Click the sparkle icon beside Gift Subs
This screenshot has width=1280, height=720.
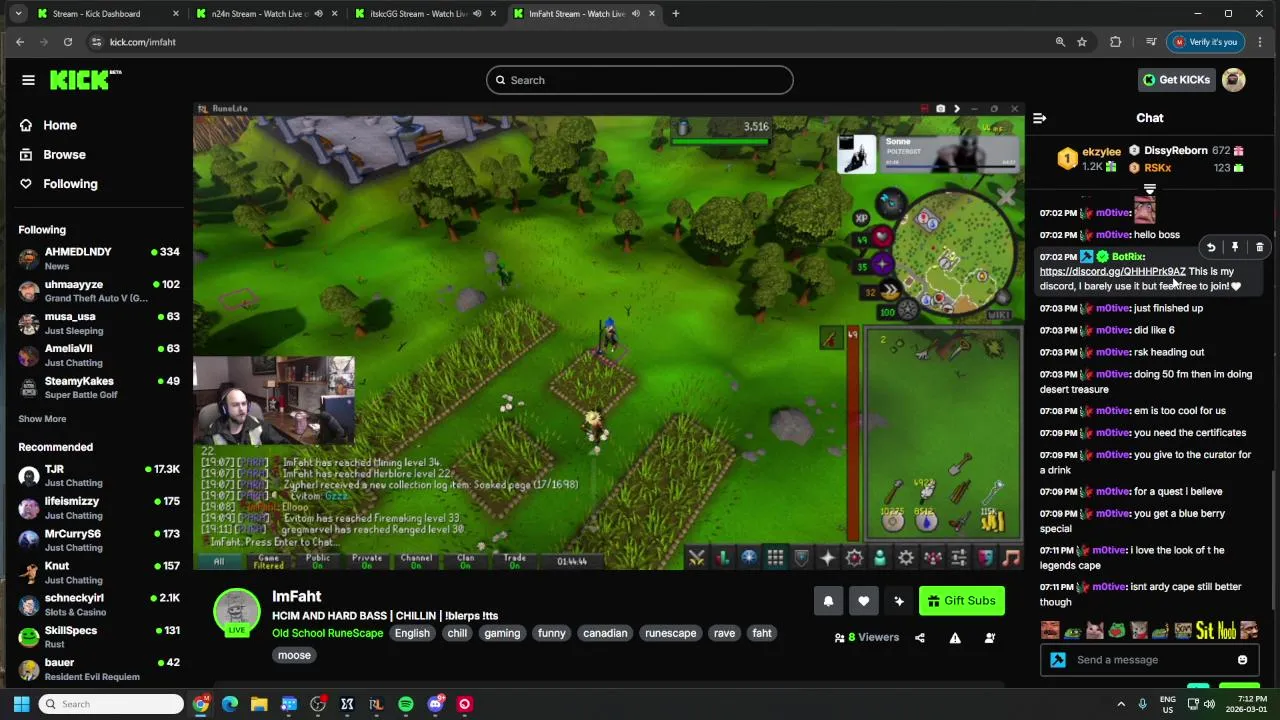(898, 601)
